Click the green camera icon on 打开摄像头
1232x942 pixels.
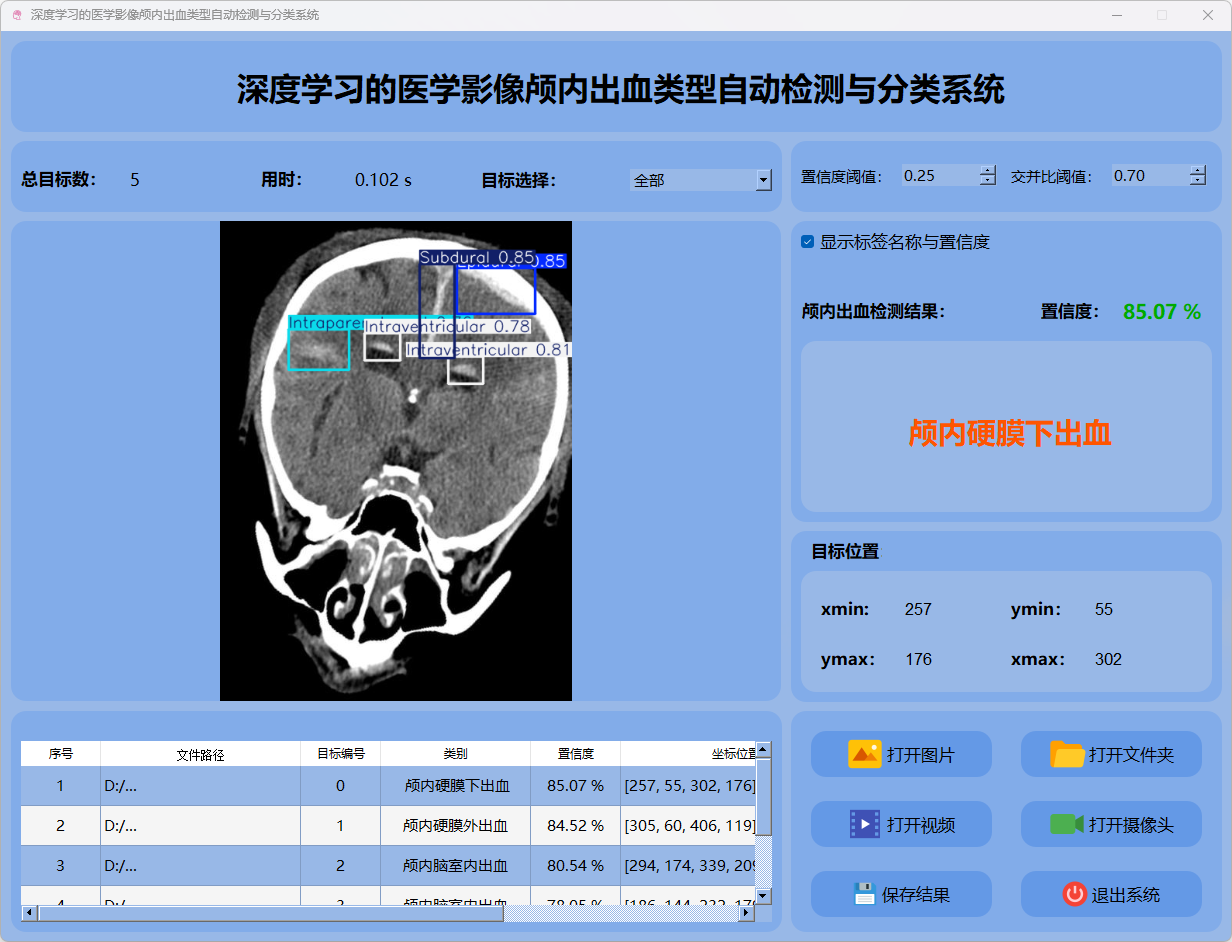(1067, 824)
